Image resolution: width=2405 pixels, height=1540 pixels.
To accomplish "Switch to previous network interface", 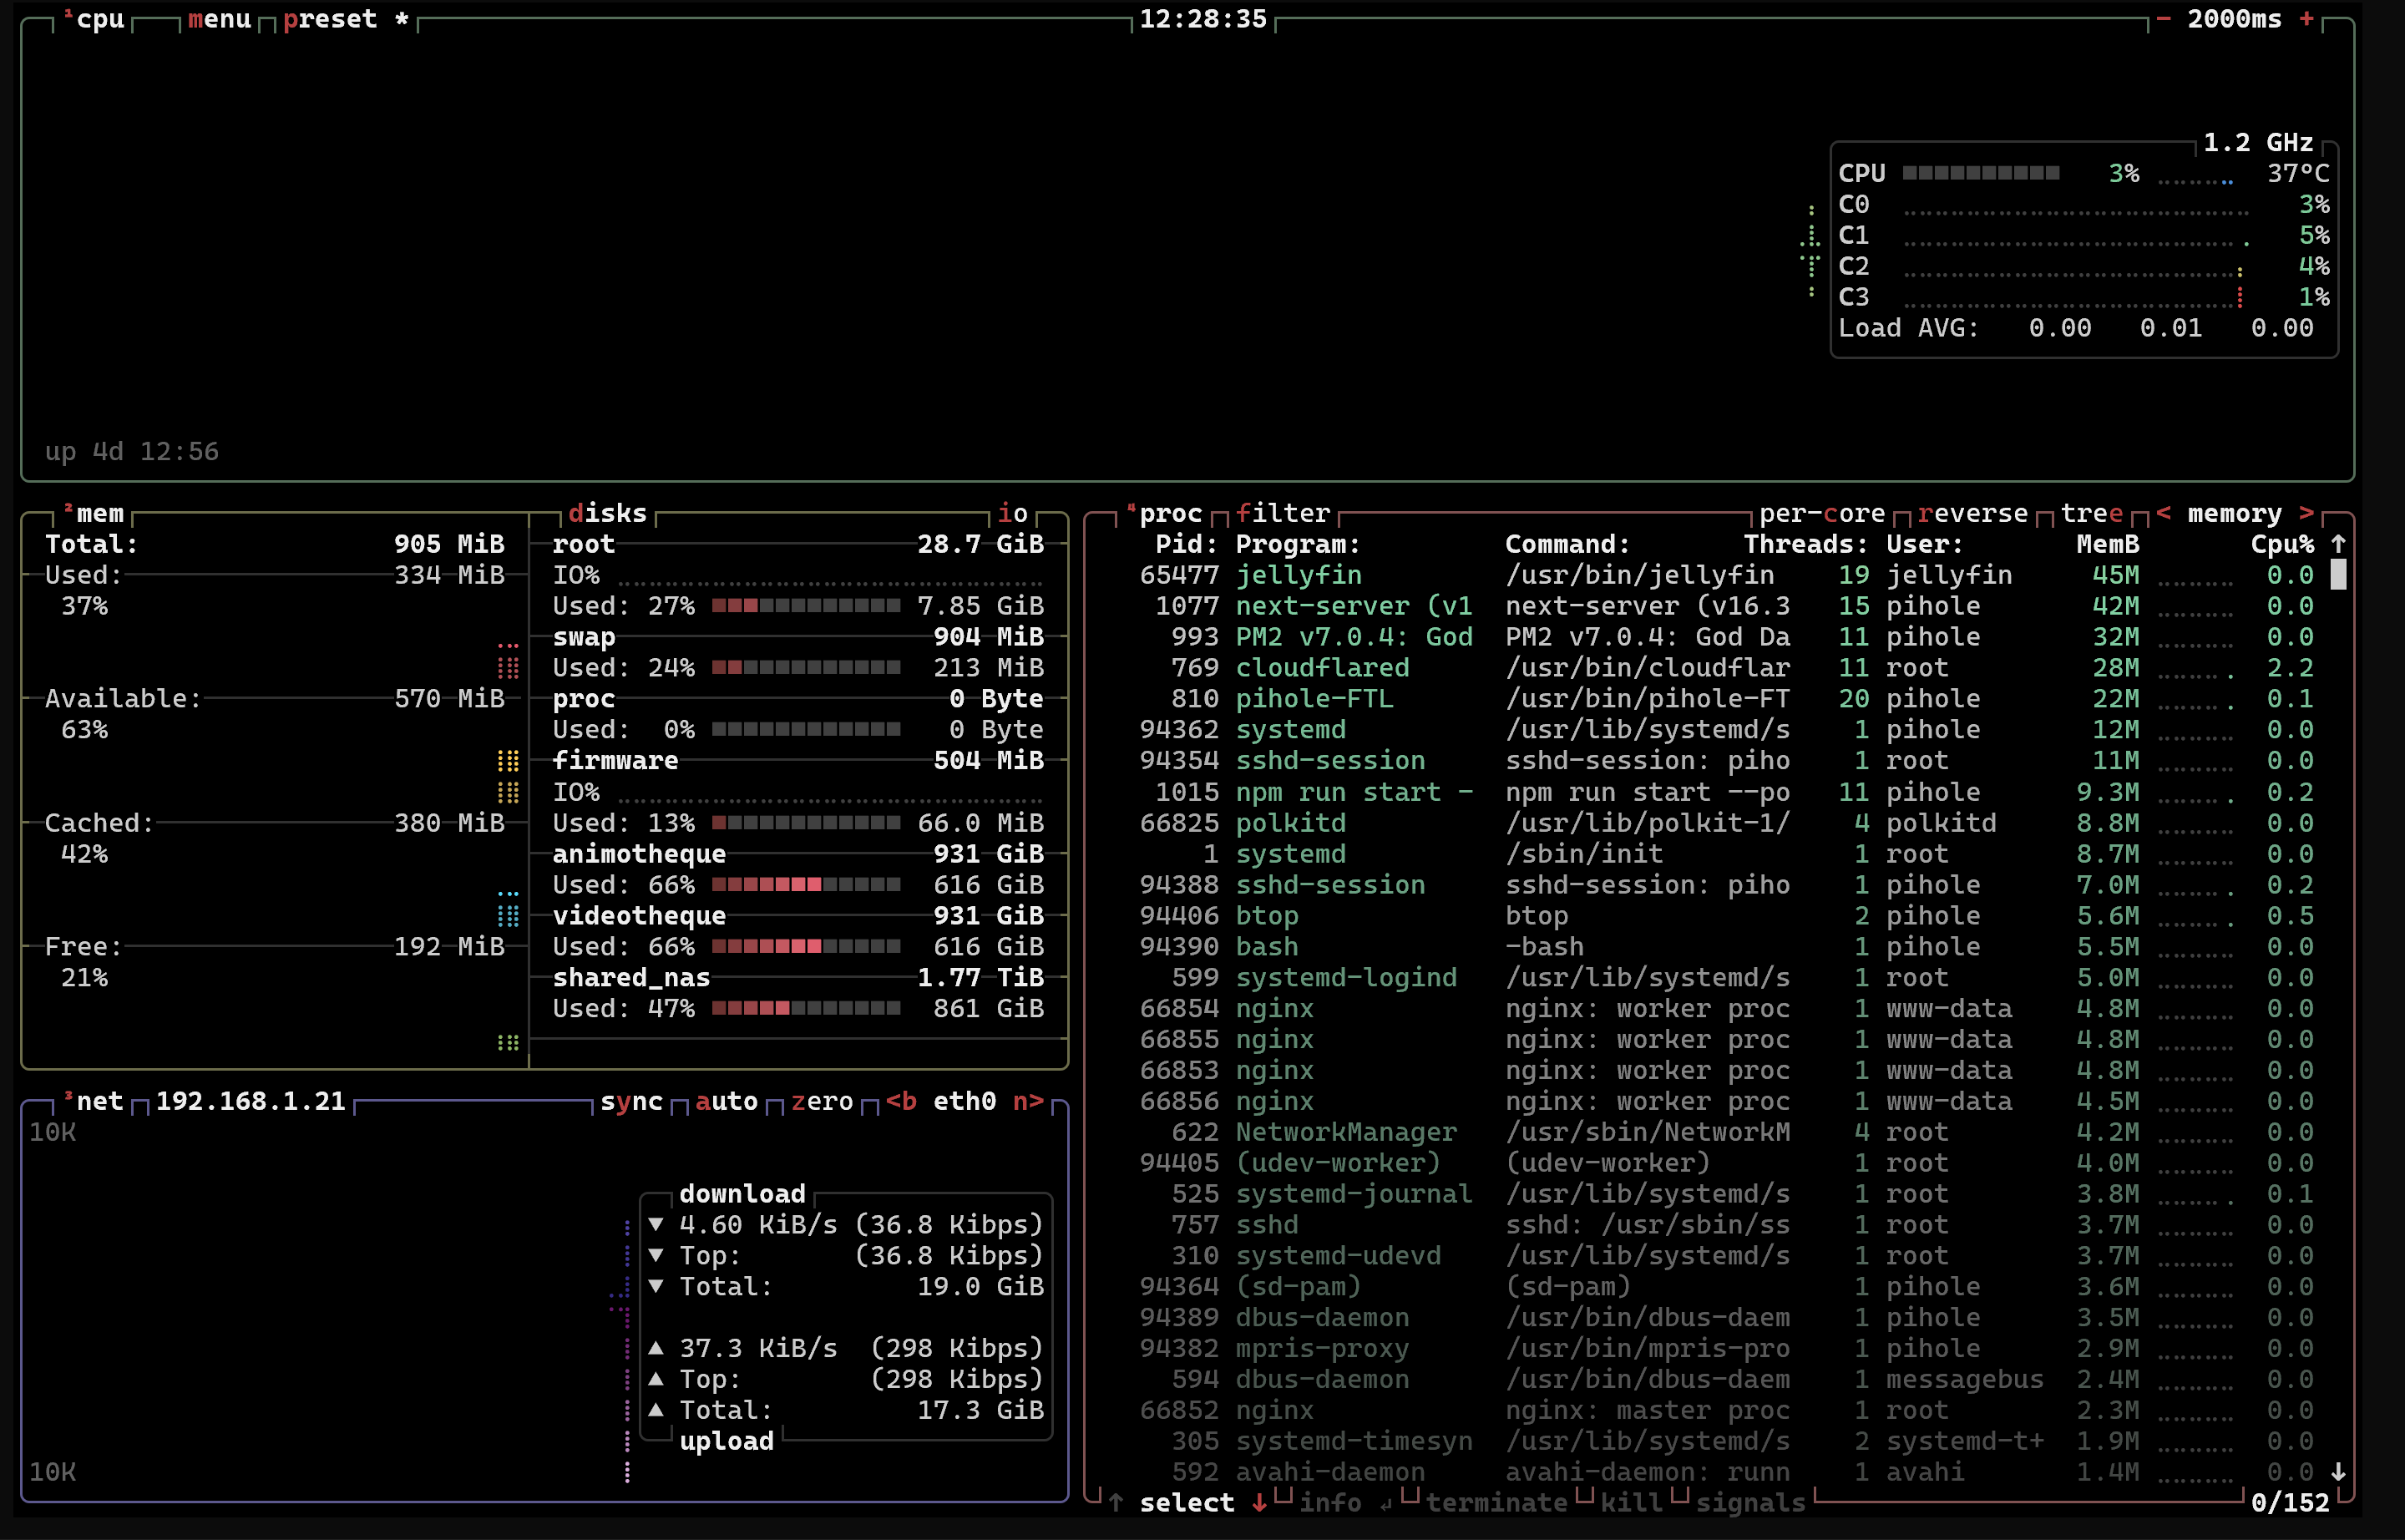I will pyautogui.click(x=901, y=1101).
